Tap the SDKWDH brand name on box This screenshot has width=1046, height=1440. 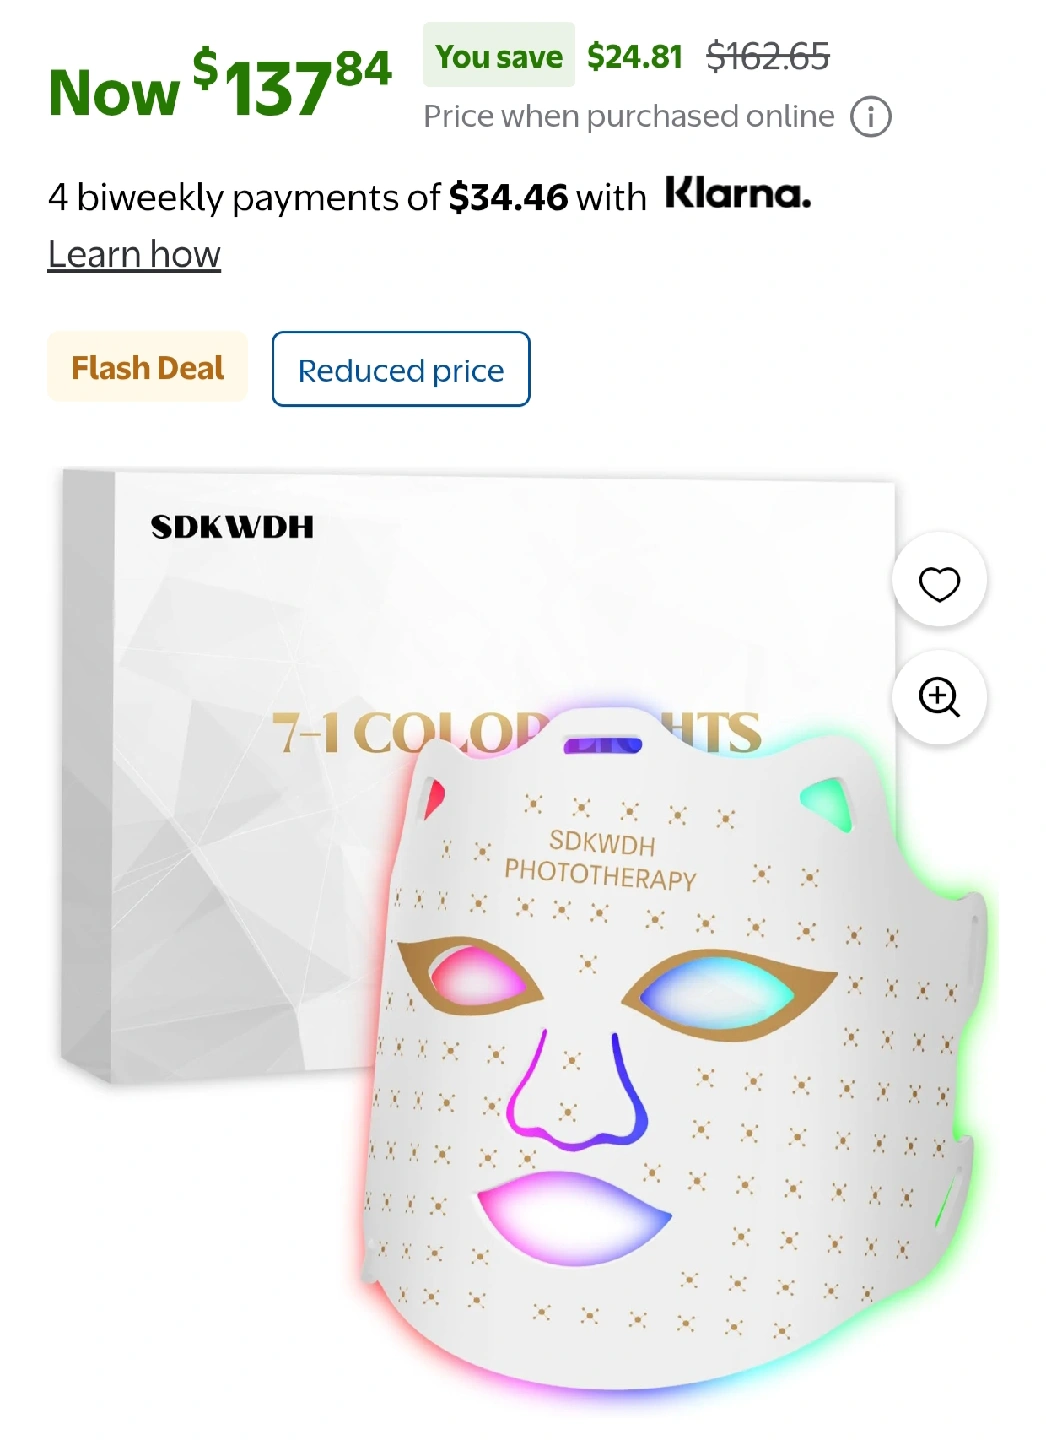click(x=232, y=527)
